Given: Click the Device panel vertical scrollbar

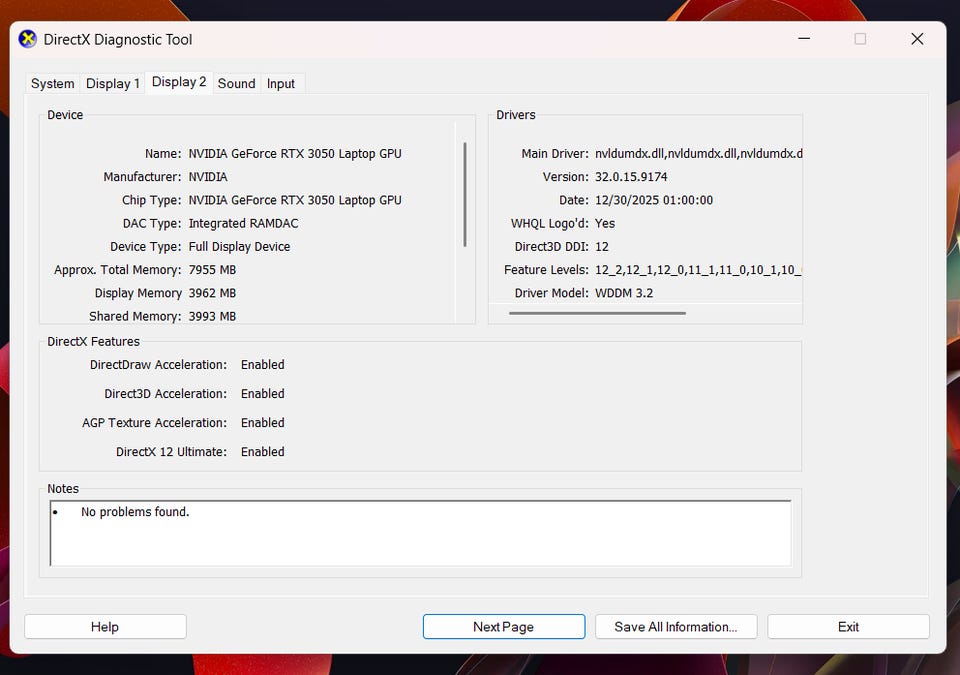Looking at the screenshot, I should [x=465, y=195].
